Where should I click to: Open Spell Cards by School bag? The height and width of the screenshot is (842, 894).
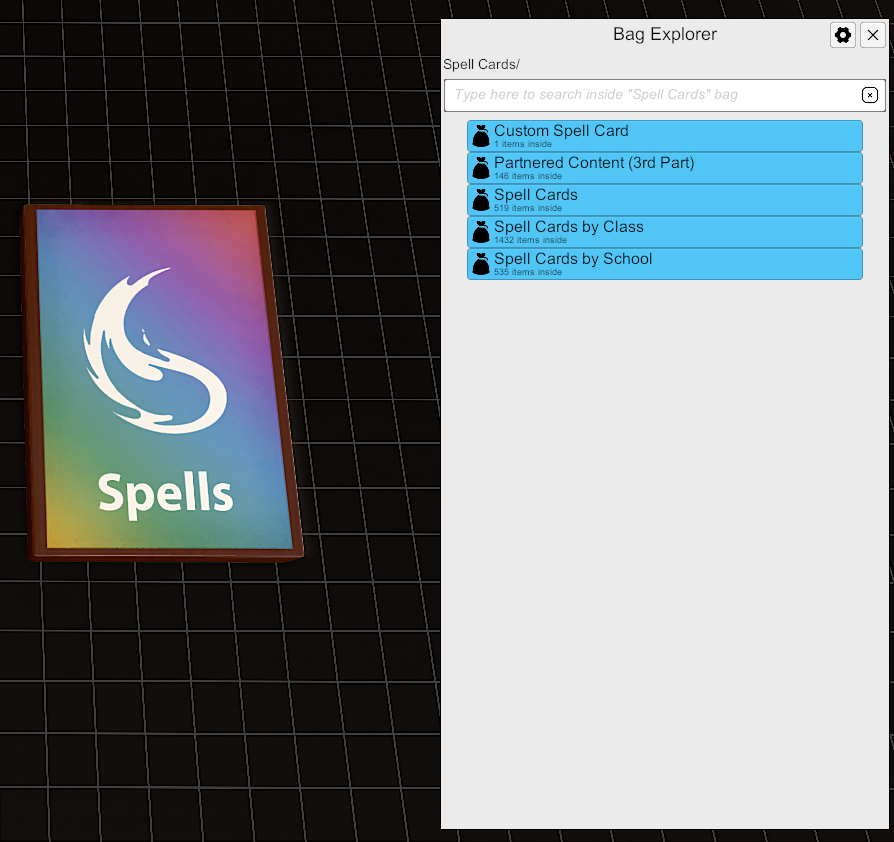pos(664,263)
